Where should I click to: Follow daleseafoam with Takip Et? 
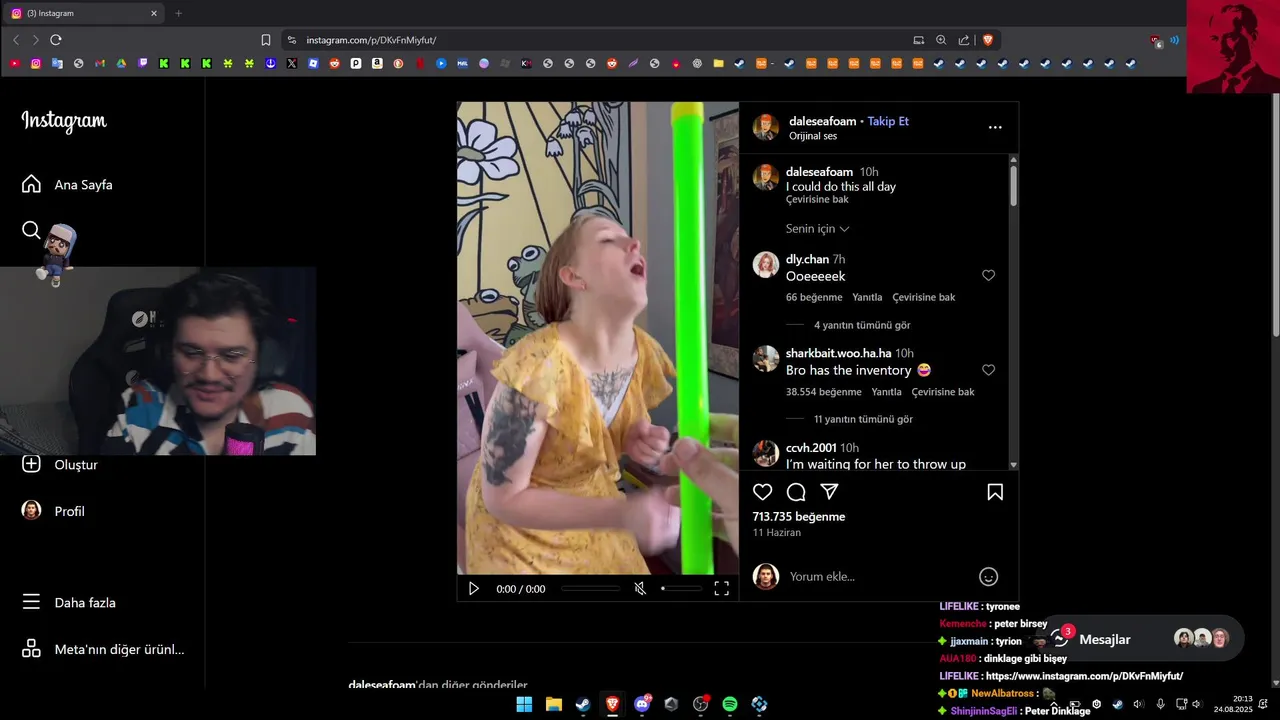888,121
